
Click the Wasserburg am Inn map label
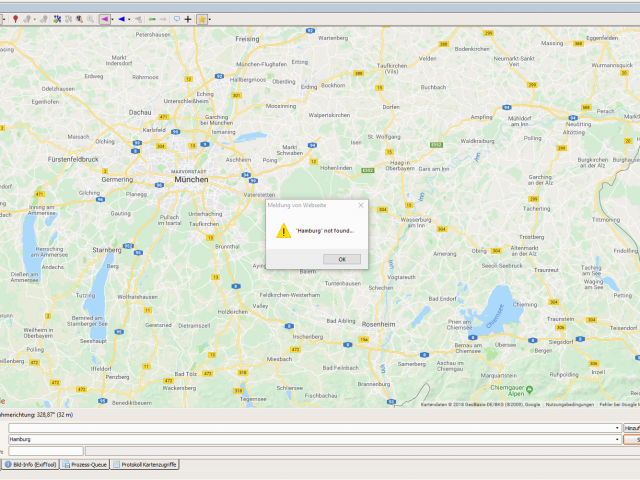[416, 222]
